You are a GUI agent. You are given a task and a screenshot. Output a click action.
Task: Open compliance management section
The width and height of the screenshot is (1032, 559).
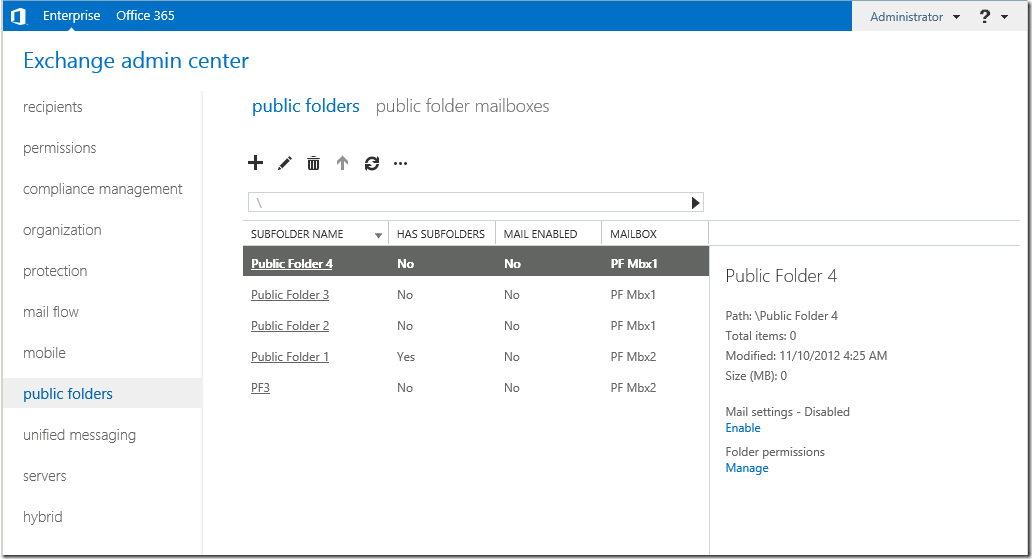pyautogui.click(x=103, y=189)
